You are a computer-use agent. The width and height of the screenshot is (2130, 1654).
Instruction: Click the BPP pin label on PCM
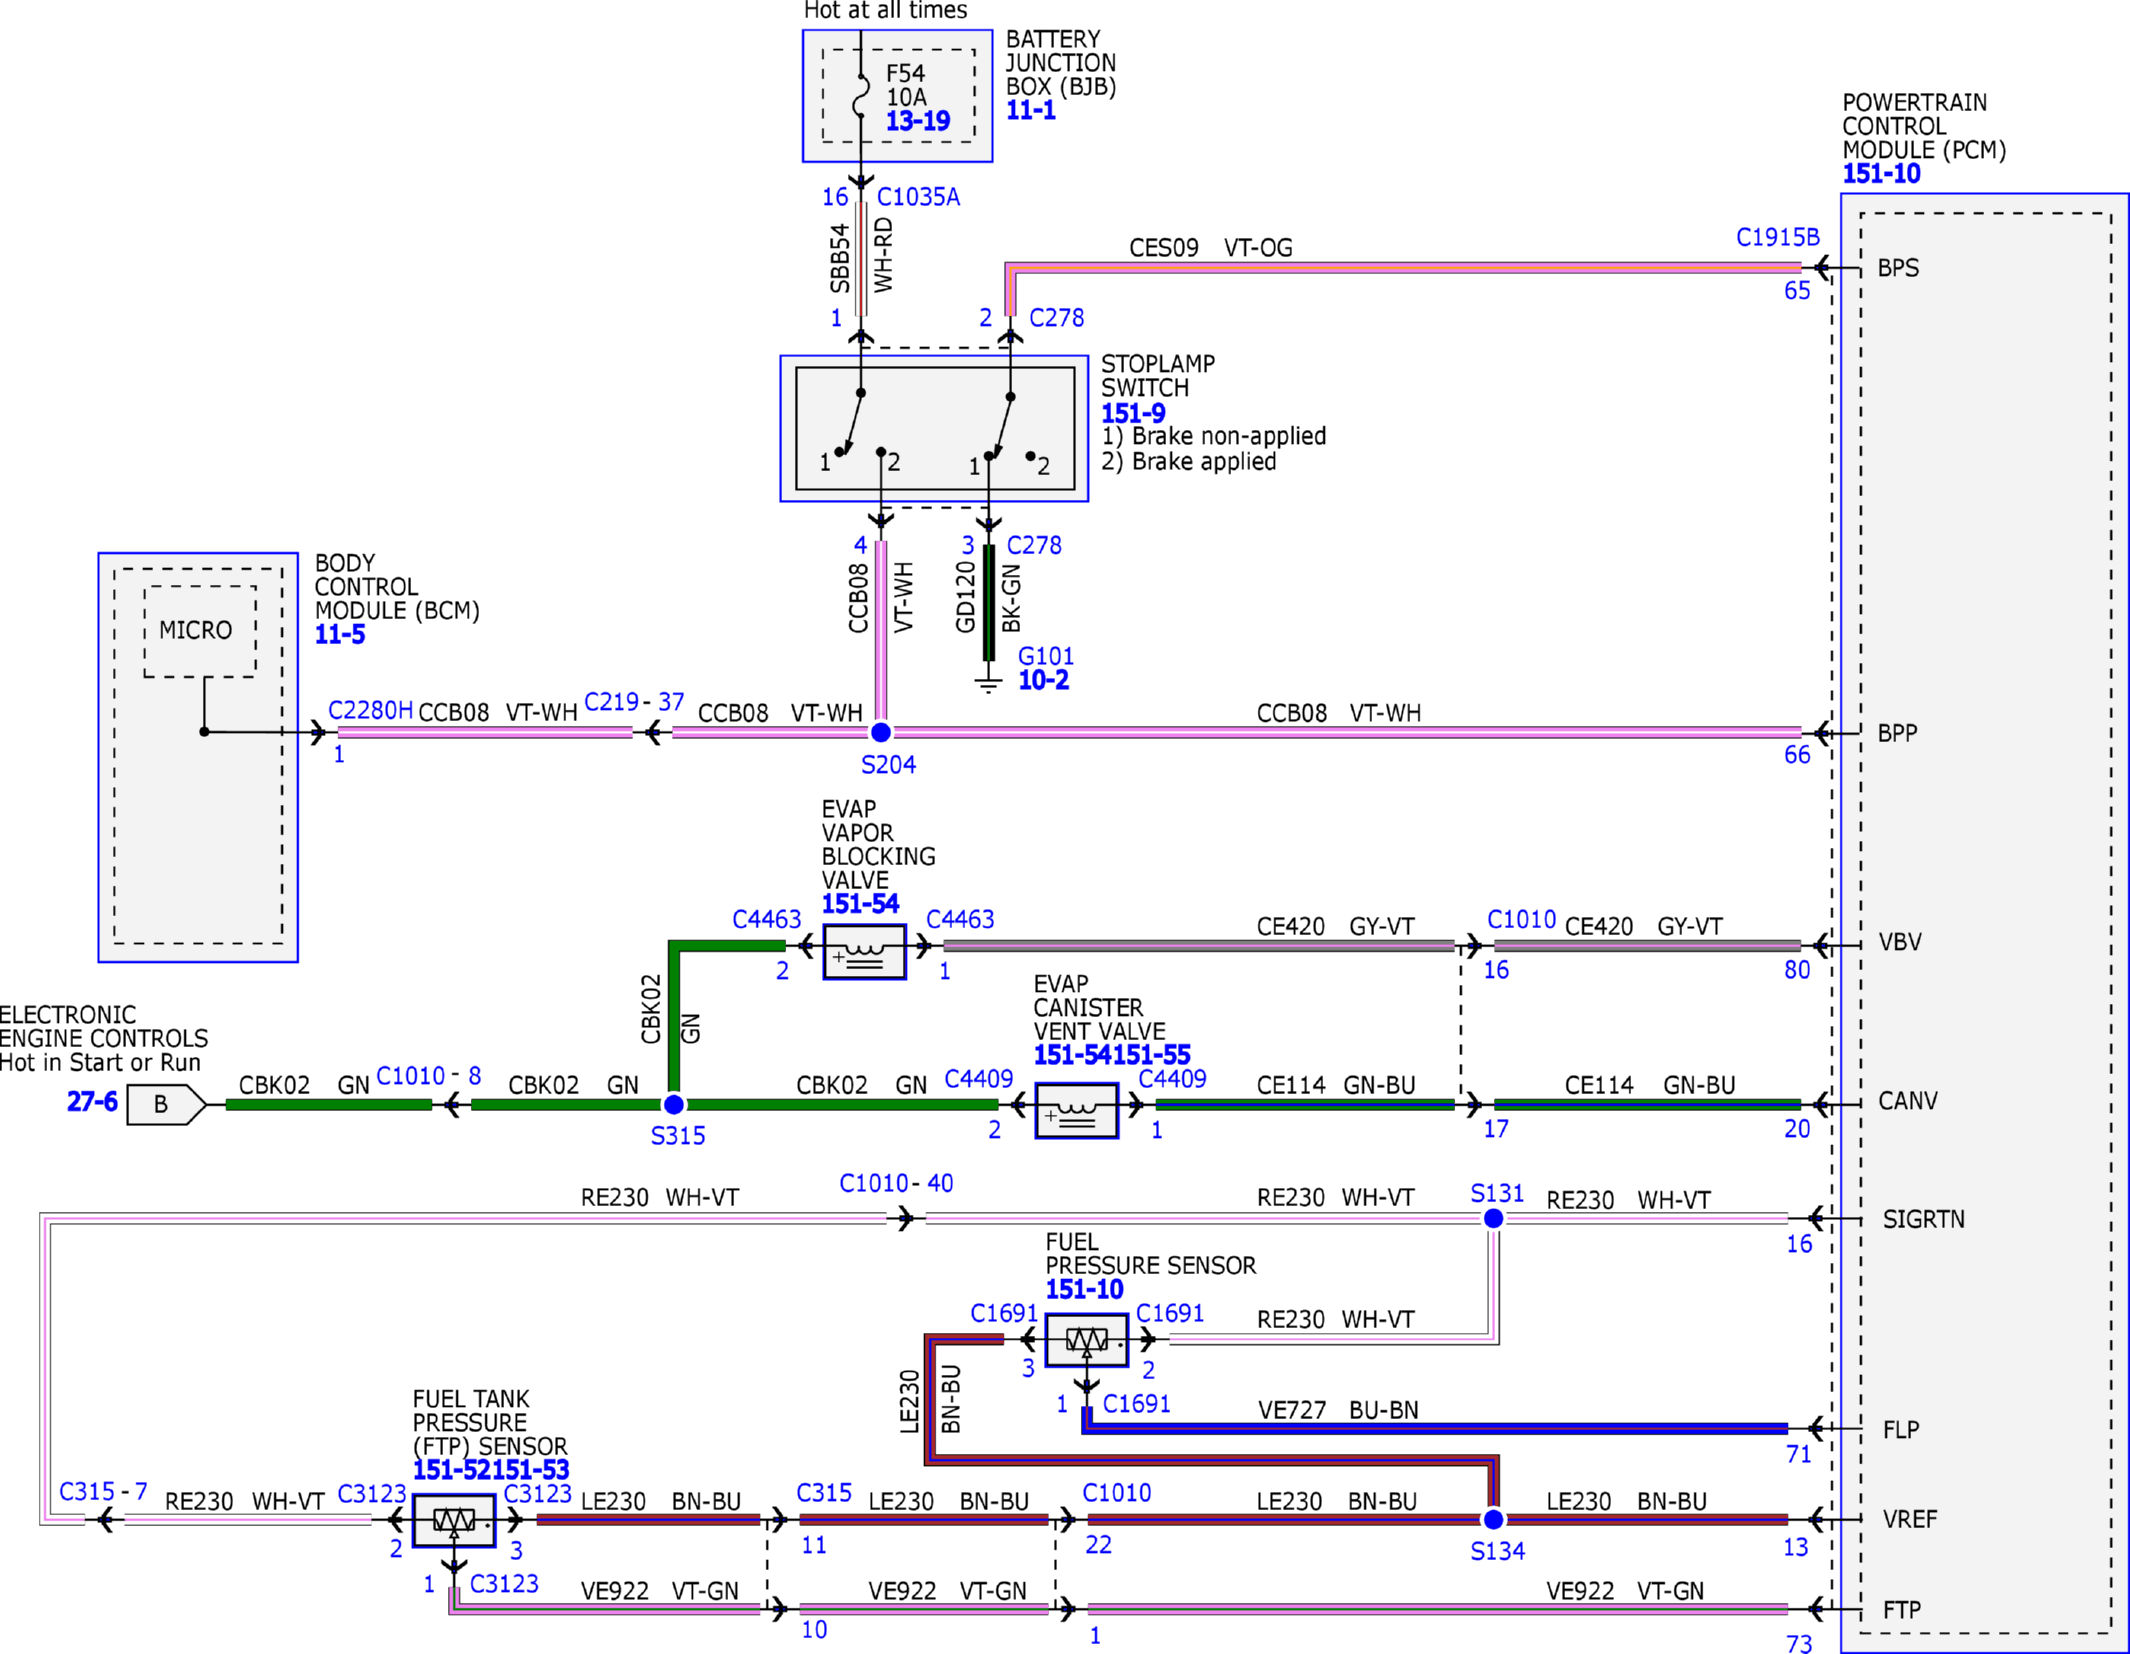point(1897,733)
